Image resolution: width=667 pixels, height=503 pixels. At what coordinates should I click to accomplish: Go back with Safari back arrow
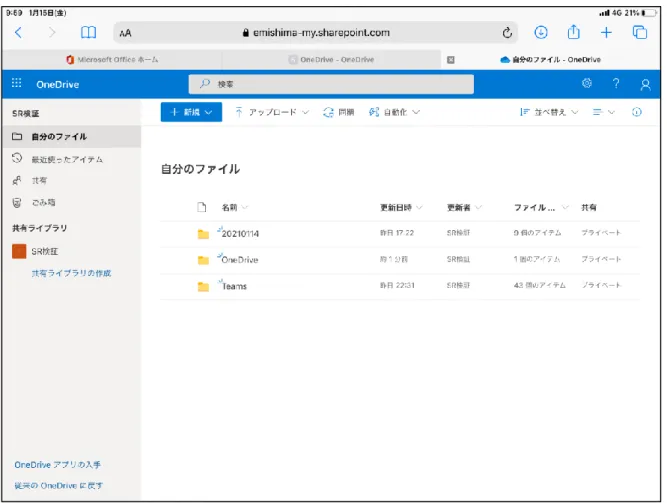pyautogui.click(x=18, y=32)
